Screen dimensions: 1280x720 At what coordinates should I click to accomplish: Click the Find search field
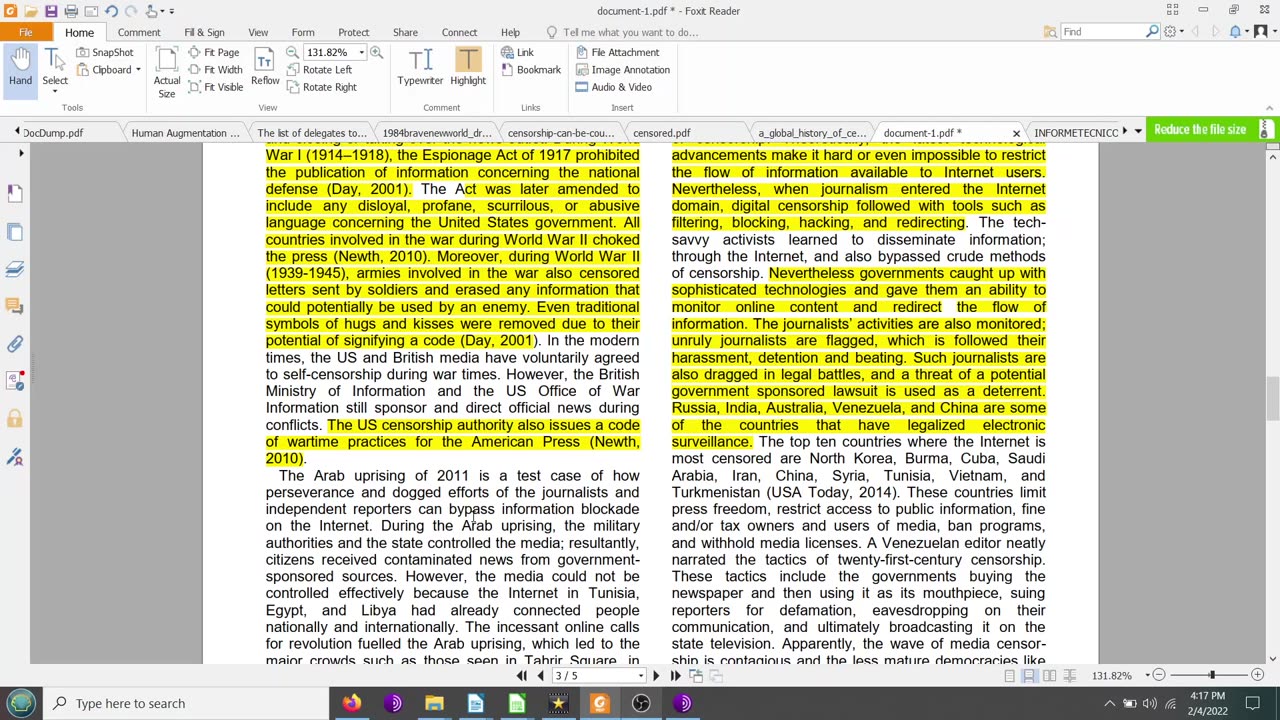[x=1103, y=32]
